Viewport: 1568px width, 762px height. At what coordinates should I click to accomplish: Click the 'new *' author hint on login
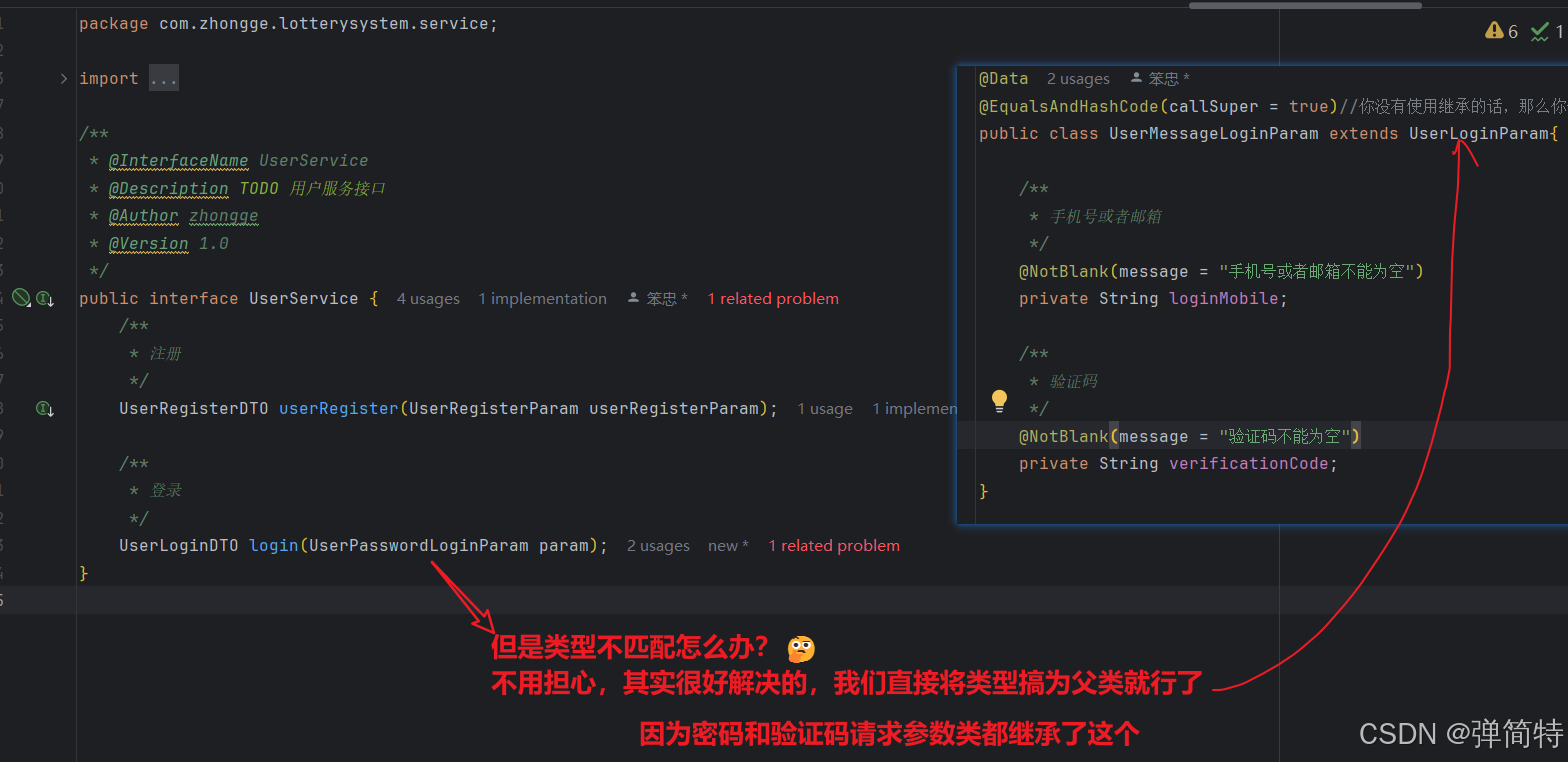point(728,545)
